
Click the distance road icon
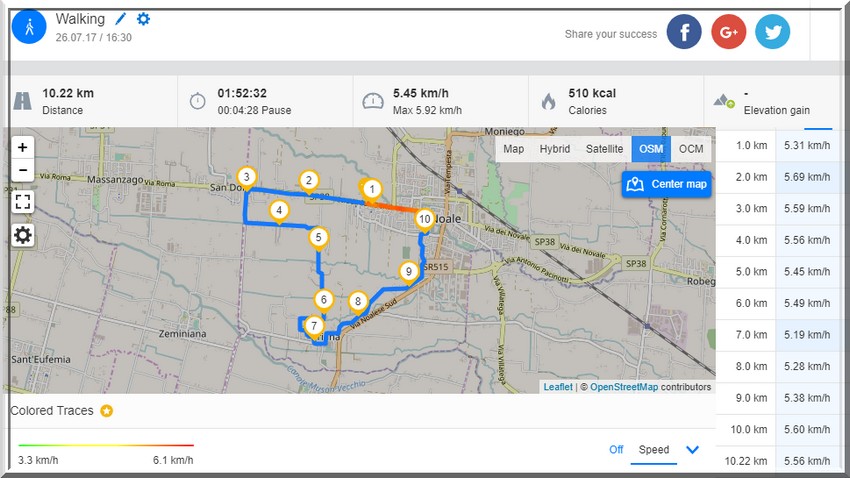22,101
